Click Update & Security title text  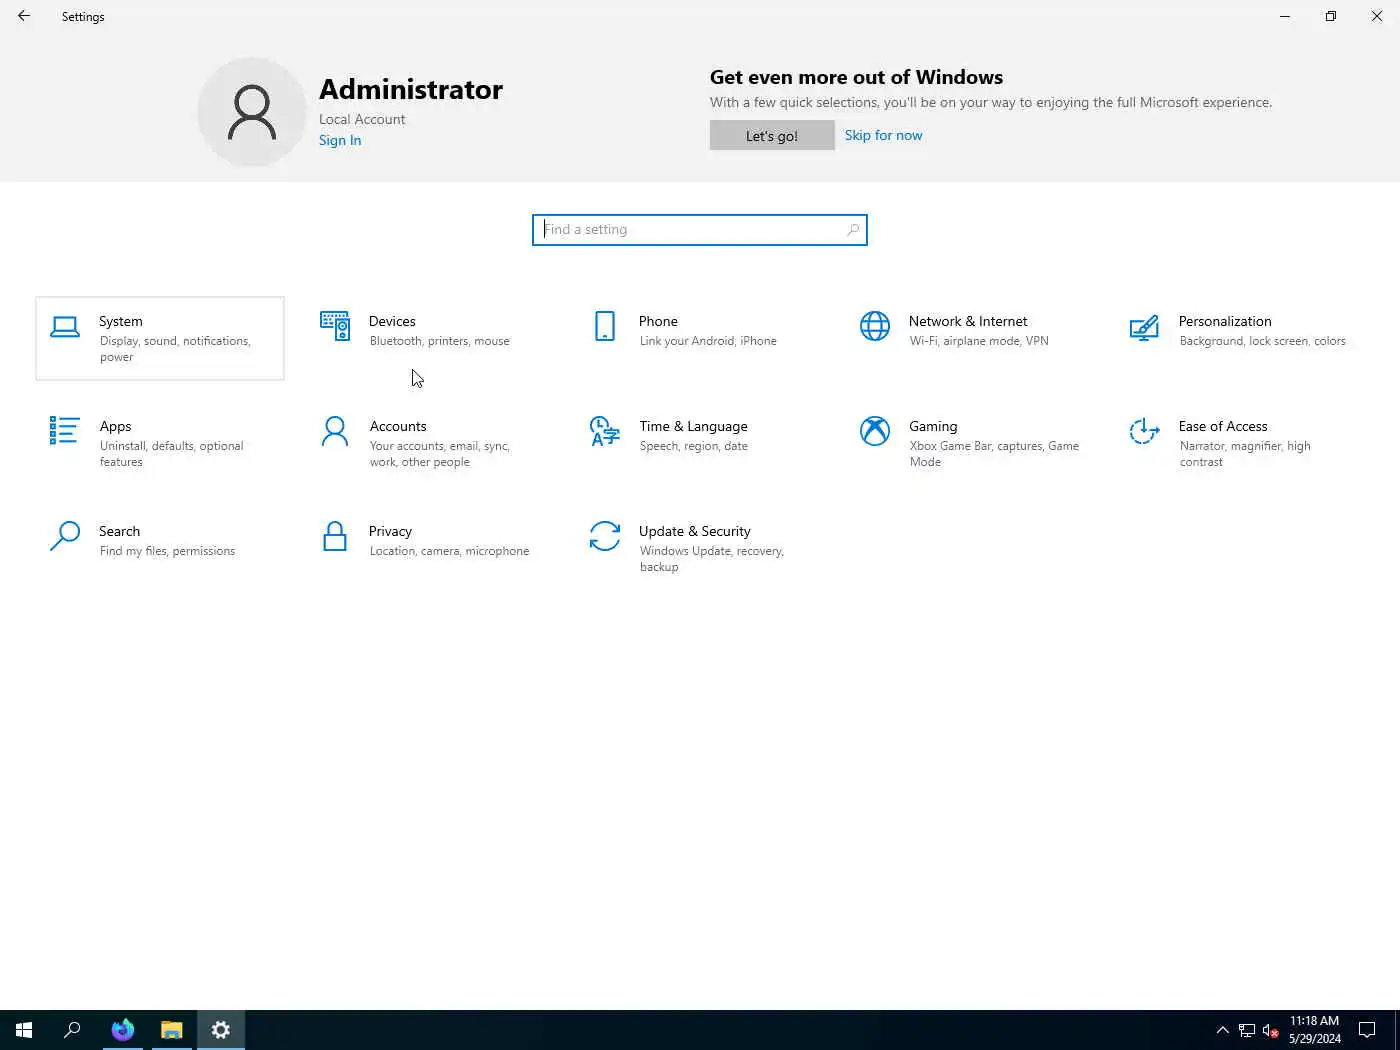pos(695,531)
